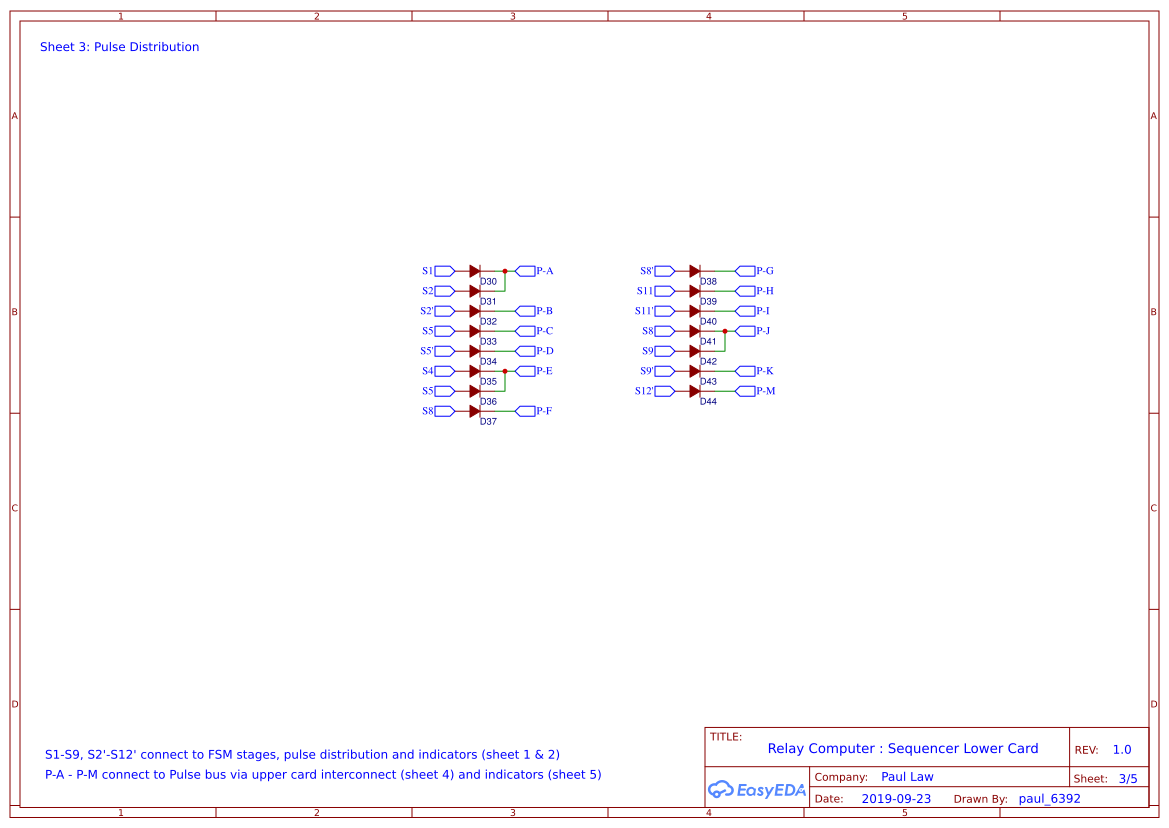This screenshot has height=828, width=1169.
Task: Click the note about S1-S9 FSM connections
Action: pos(302,754)
